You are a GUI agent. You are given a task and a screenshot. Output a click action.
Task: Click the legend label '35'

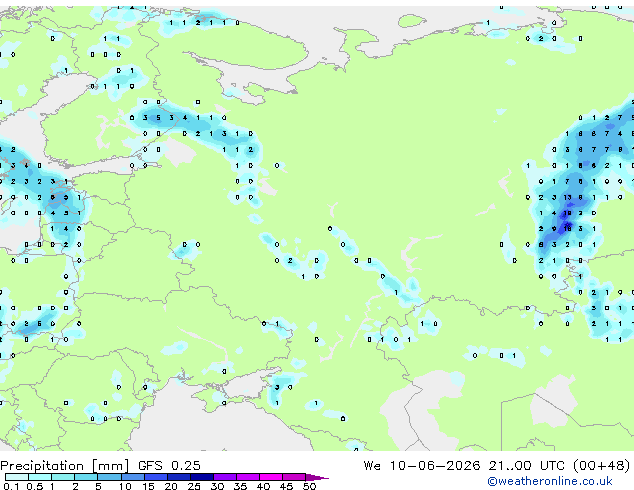tap(241, 486)
